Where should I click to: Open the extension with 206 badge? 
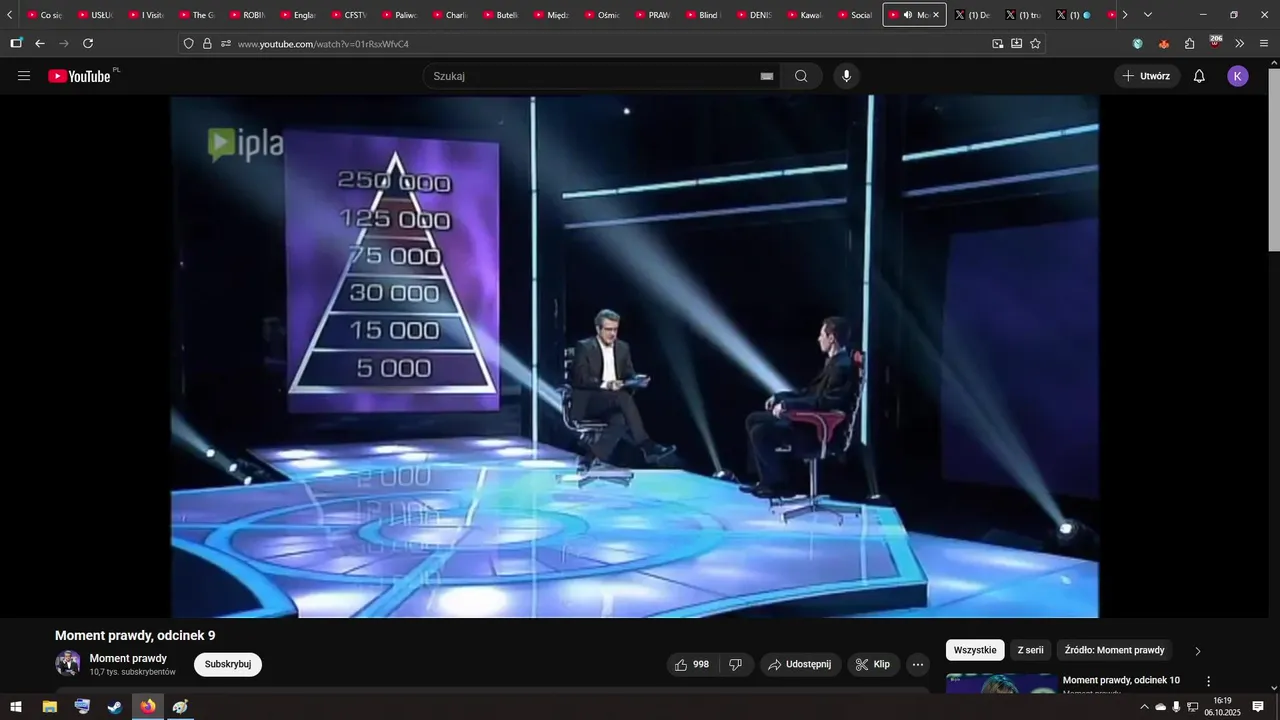pos(1215,43)
